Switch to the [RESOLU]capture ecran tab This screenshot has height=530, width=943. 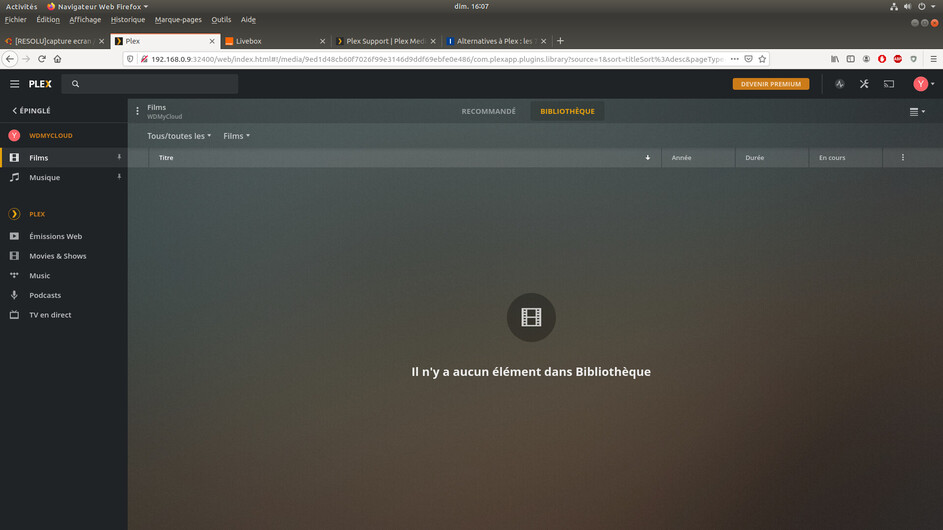pos(54,41)
